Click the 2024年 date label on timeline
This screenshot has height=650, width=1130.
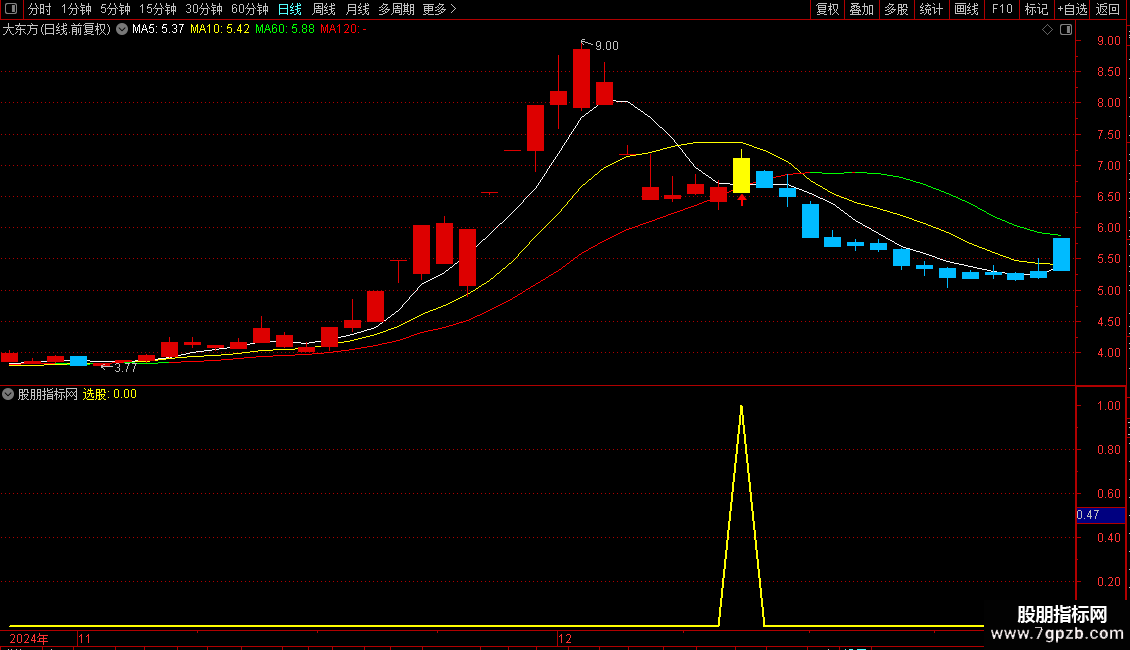(29, 639)
